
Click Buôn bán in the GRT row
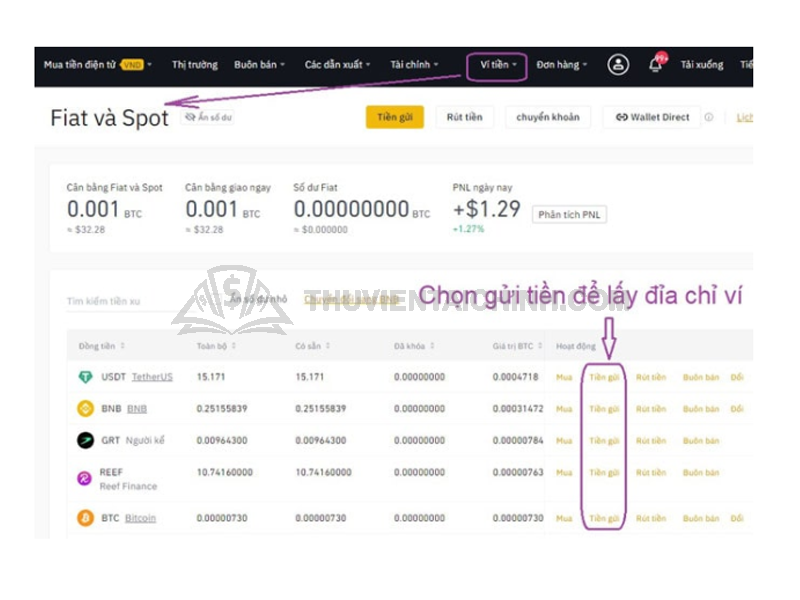tap(701, 440)
